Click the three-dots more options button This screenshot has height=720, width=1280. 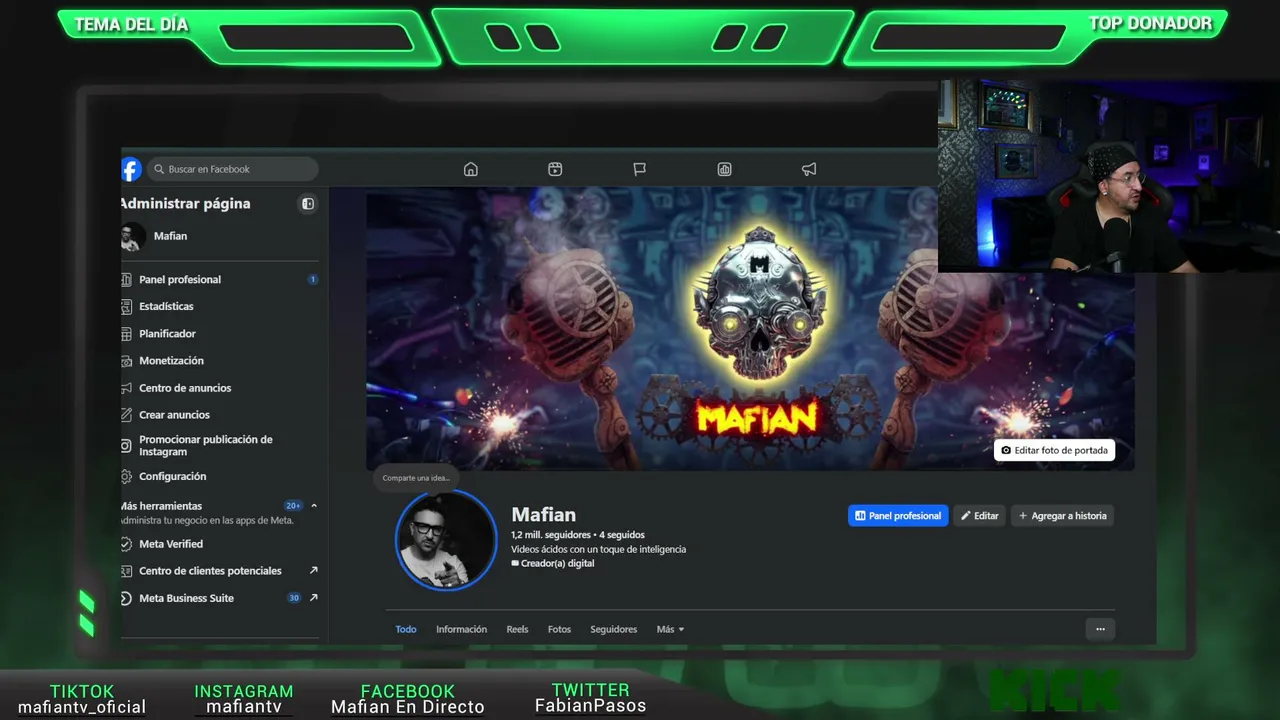1100,629
